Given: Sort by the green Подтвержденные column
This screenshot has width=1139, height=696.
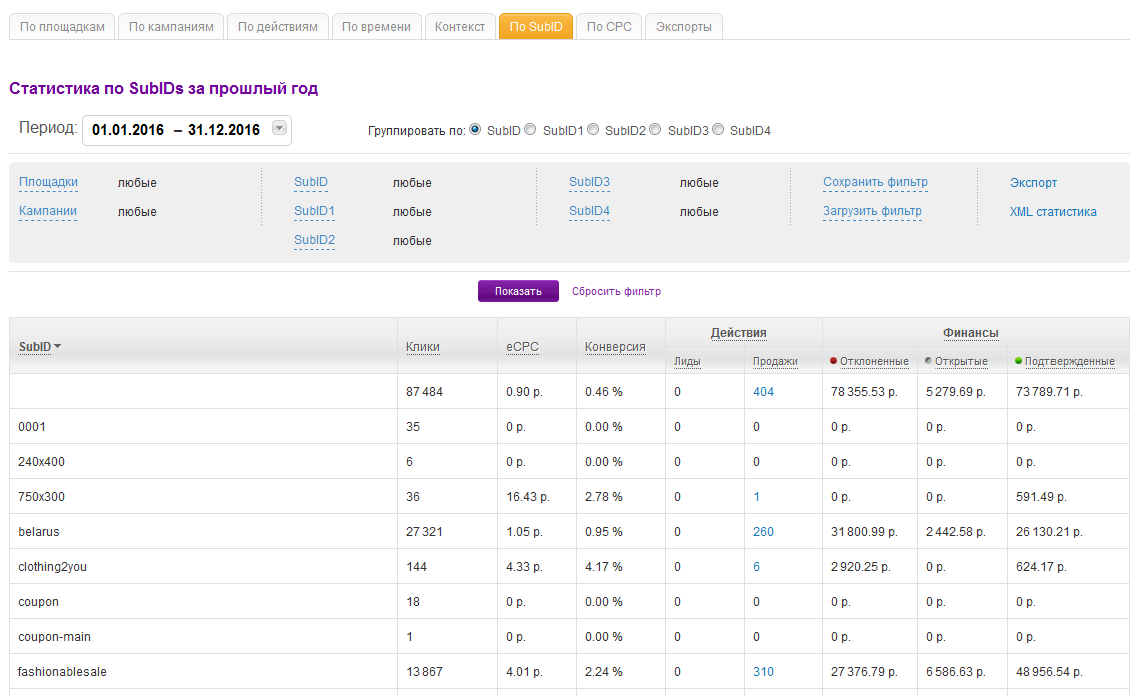Looking at the screenshot, I should pyautogui.click(x=1069, y=361).
